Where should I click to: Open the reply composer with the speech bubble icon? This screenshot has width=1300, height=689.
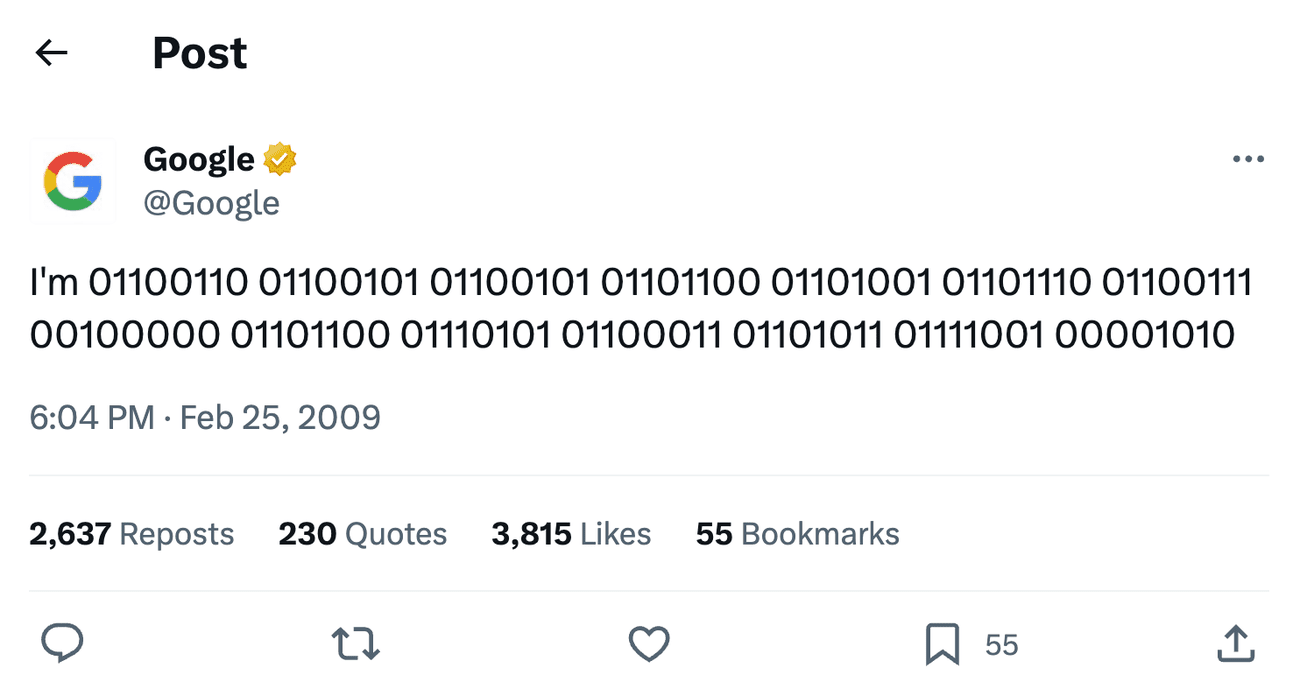point(63,645)
